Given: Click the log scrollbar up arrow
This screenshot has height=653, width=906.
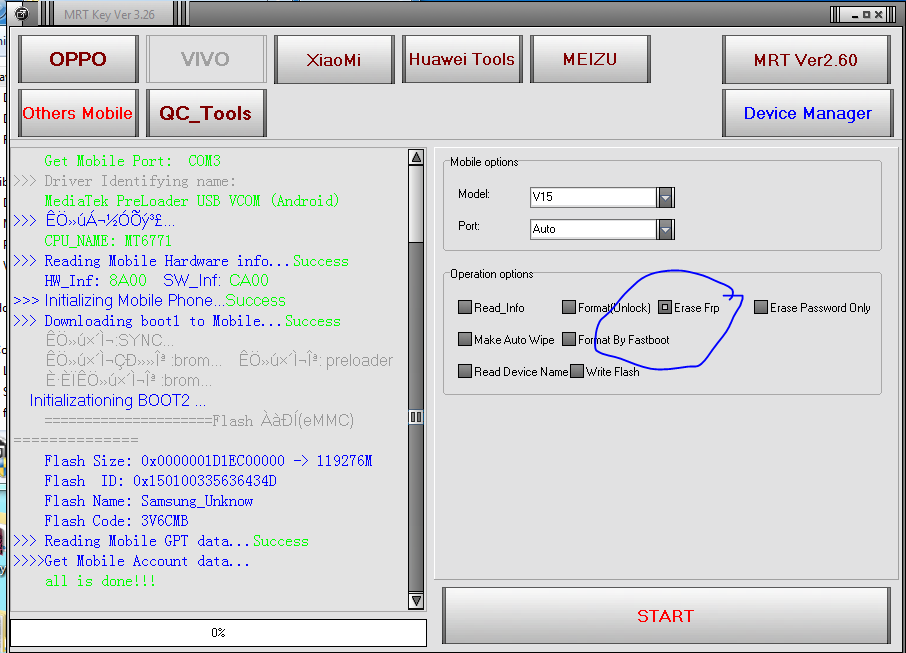Looking at the screenshot, I should pos(416,157).
